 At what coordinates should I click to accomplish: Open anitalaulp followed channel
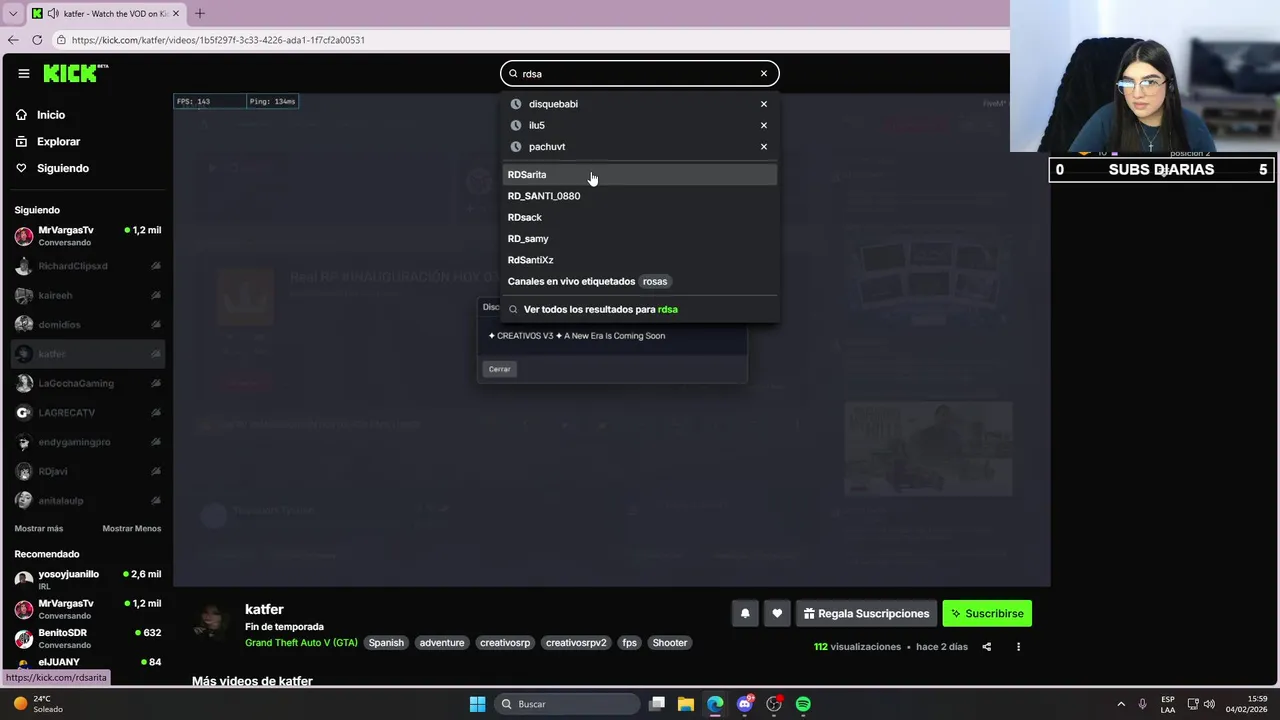[88, 500]
